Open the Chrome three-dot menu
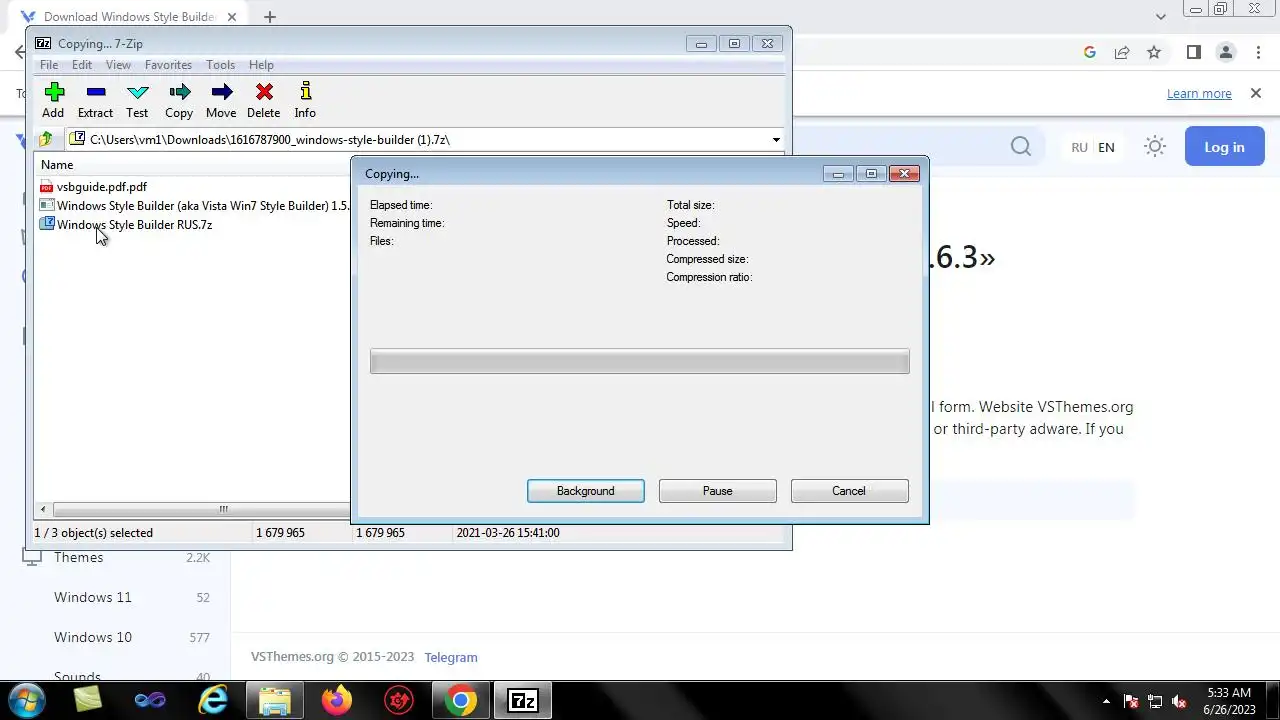 pyautogui.click(x=1257, y=52)
